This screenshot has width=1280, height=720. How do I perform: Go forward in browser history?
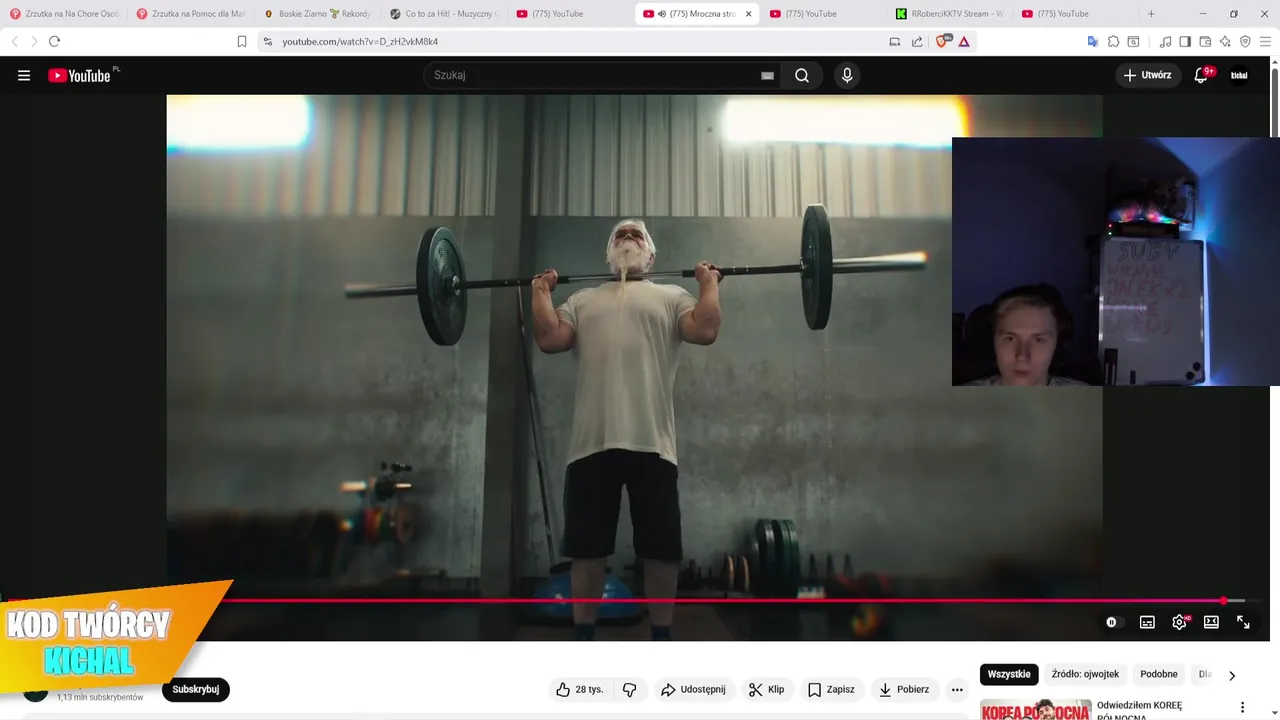33,41
